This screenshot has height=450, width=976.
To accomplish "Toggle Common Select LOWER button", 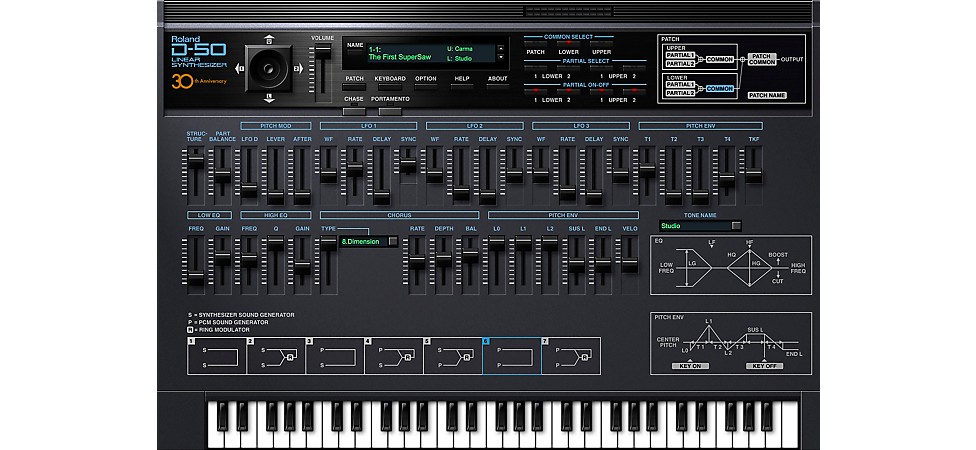I will (x=568, y=44).
